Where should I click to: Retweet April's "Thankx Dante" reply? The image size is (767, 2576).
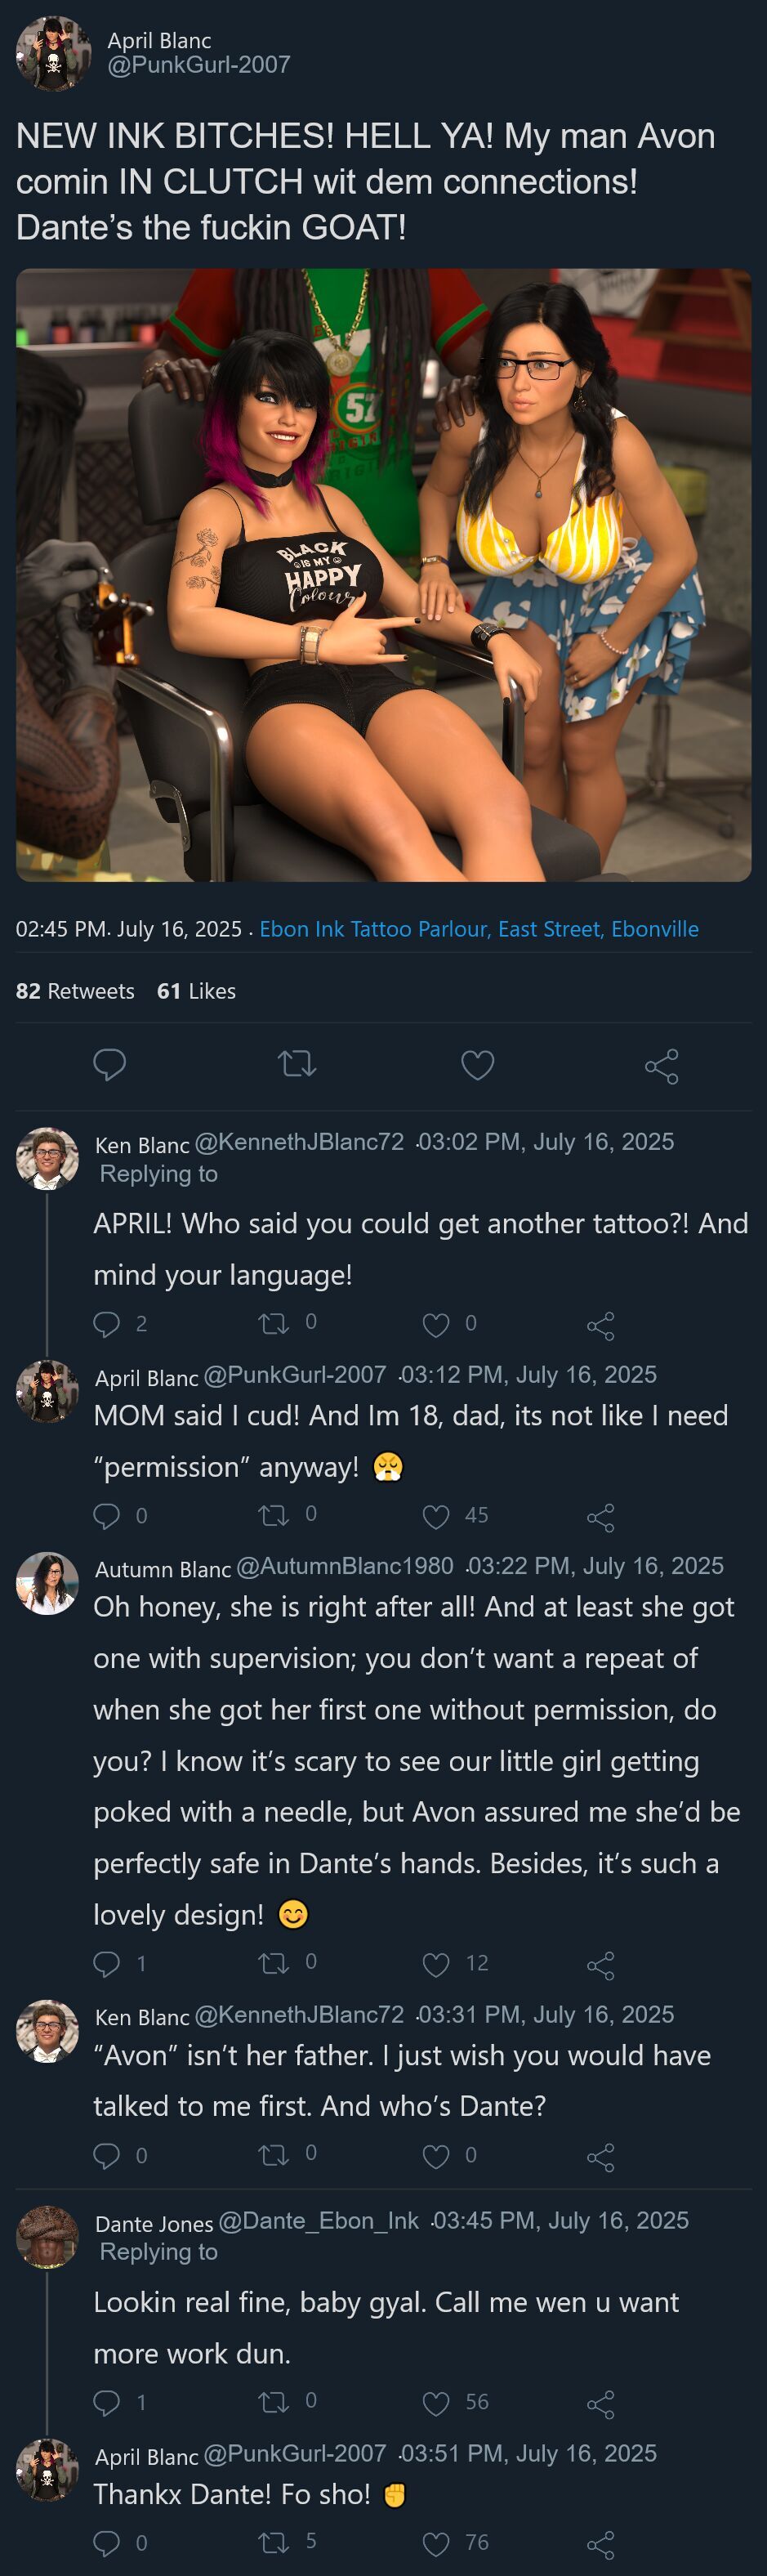point(273,2542)
